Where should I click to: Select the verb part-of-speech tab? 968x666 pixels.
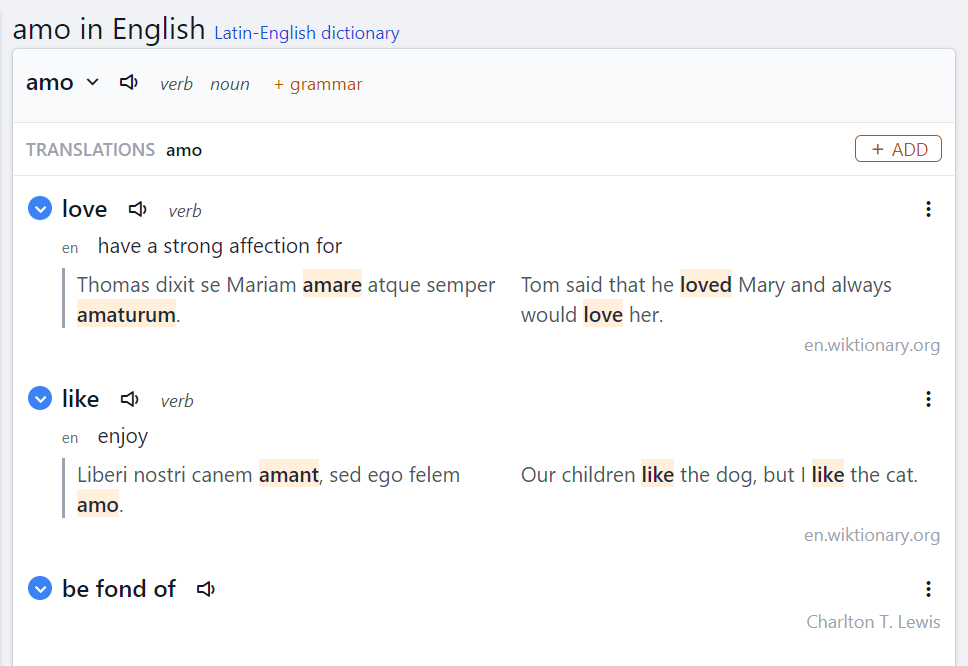[176, 84]
